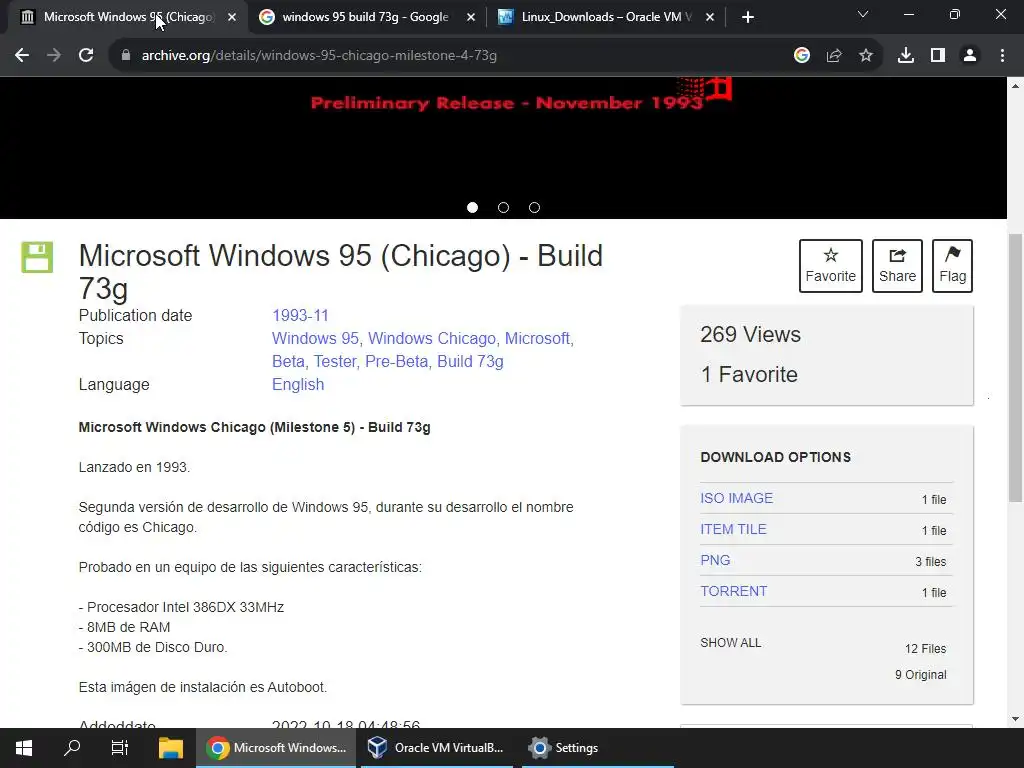Open the Chrome downloads icon
This screenshot has height=768, width=1024.
tap(906, 56)
